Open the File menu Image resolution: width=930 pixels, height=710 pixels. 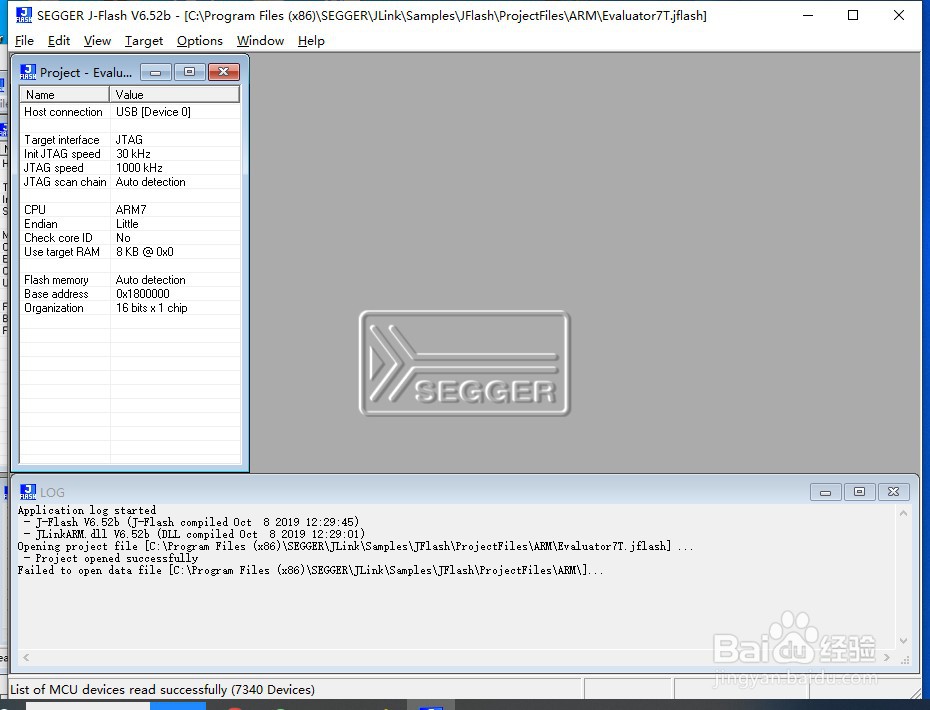(x=24, y=41)
